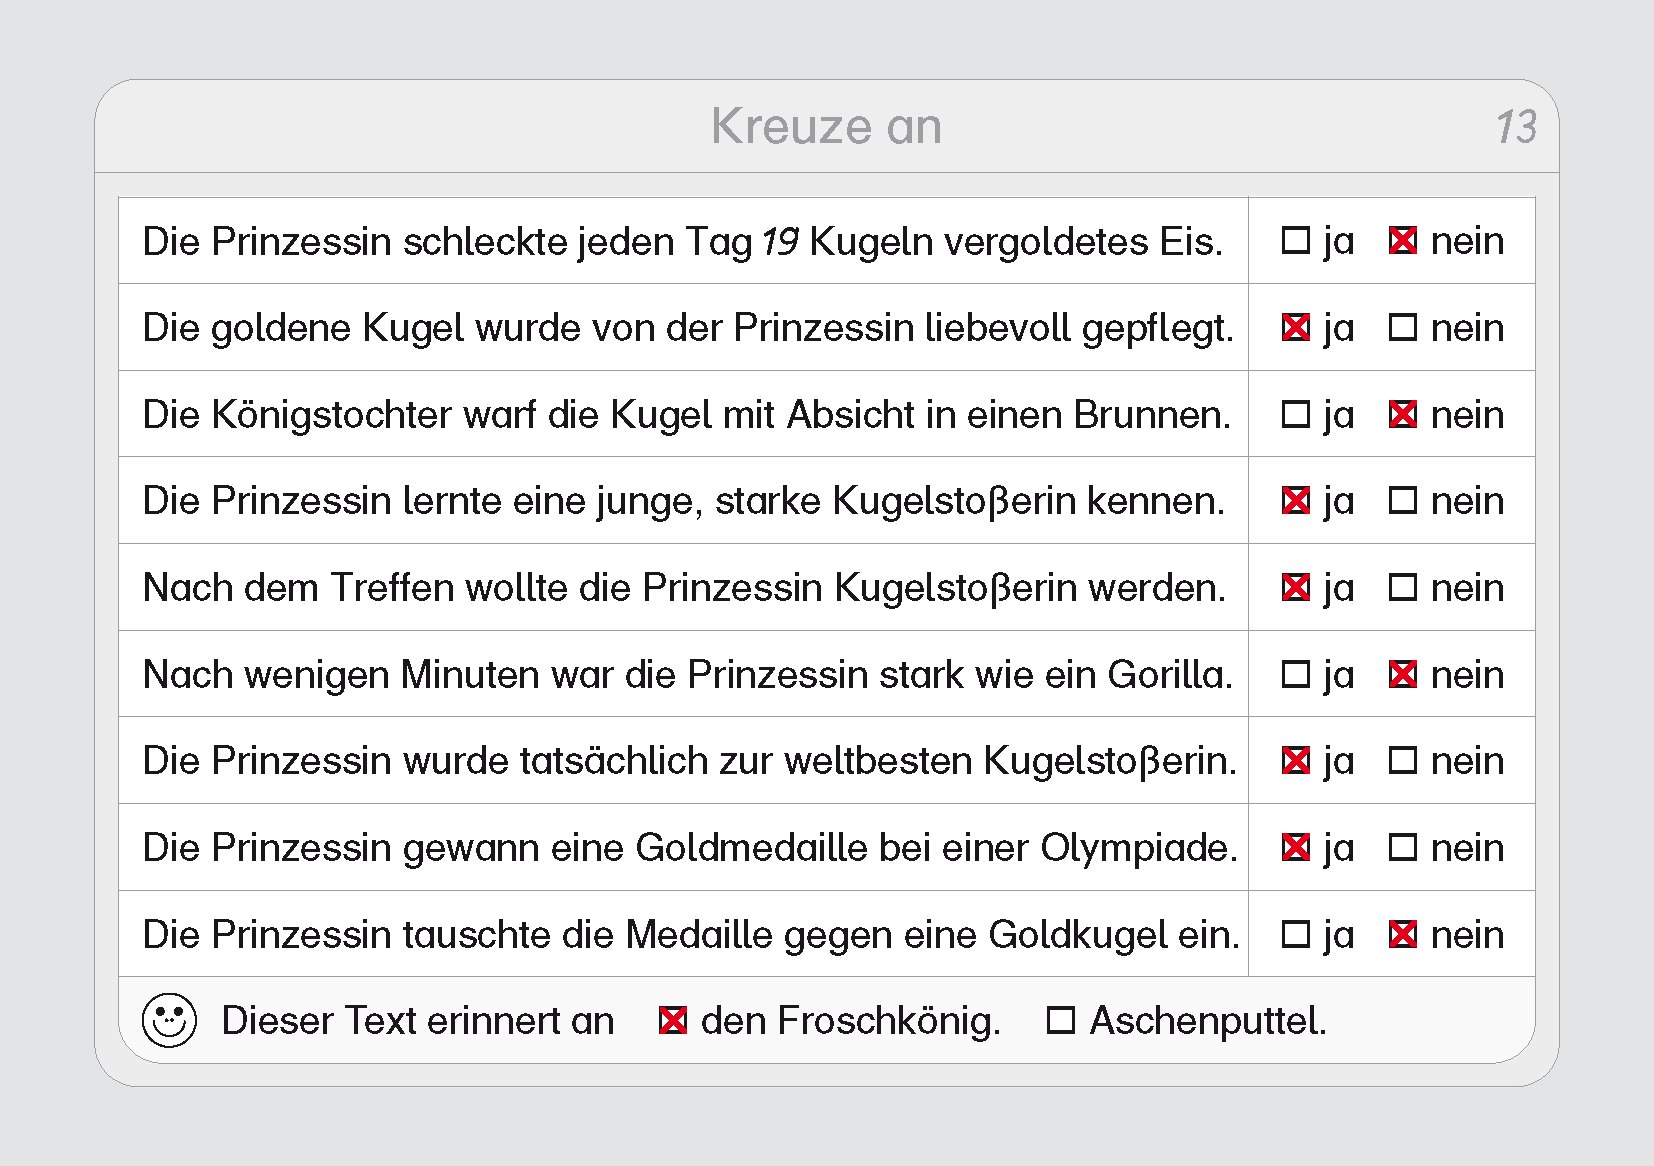Screen dimensions: 1654x1166
Task: Click the 'Kreuze an' card title
Action: pyautogui.click(x=826, y=127)
